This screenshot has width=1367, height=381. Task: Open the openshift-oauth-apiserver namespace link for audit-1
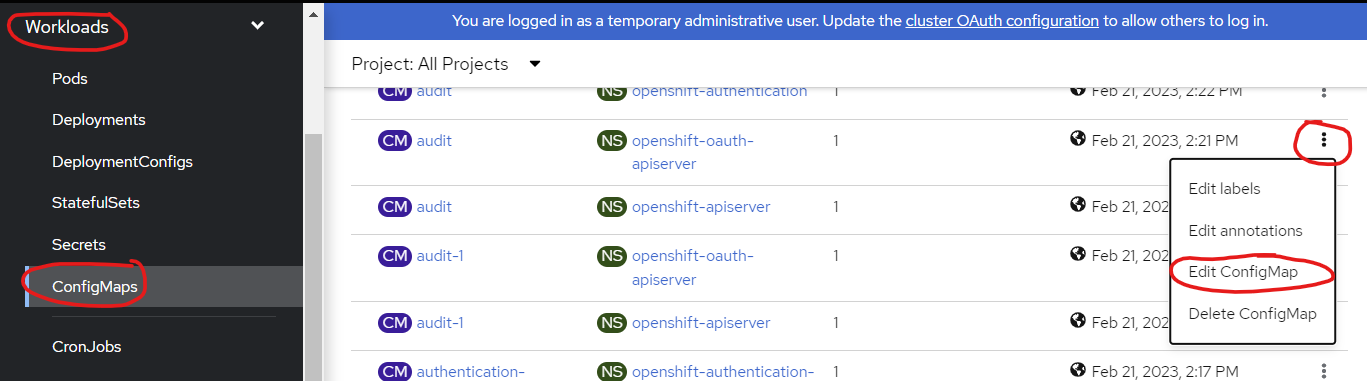(693, 268)
